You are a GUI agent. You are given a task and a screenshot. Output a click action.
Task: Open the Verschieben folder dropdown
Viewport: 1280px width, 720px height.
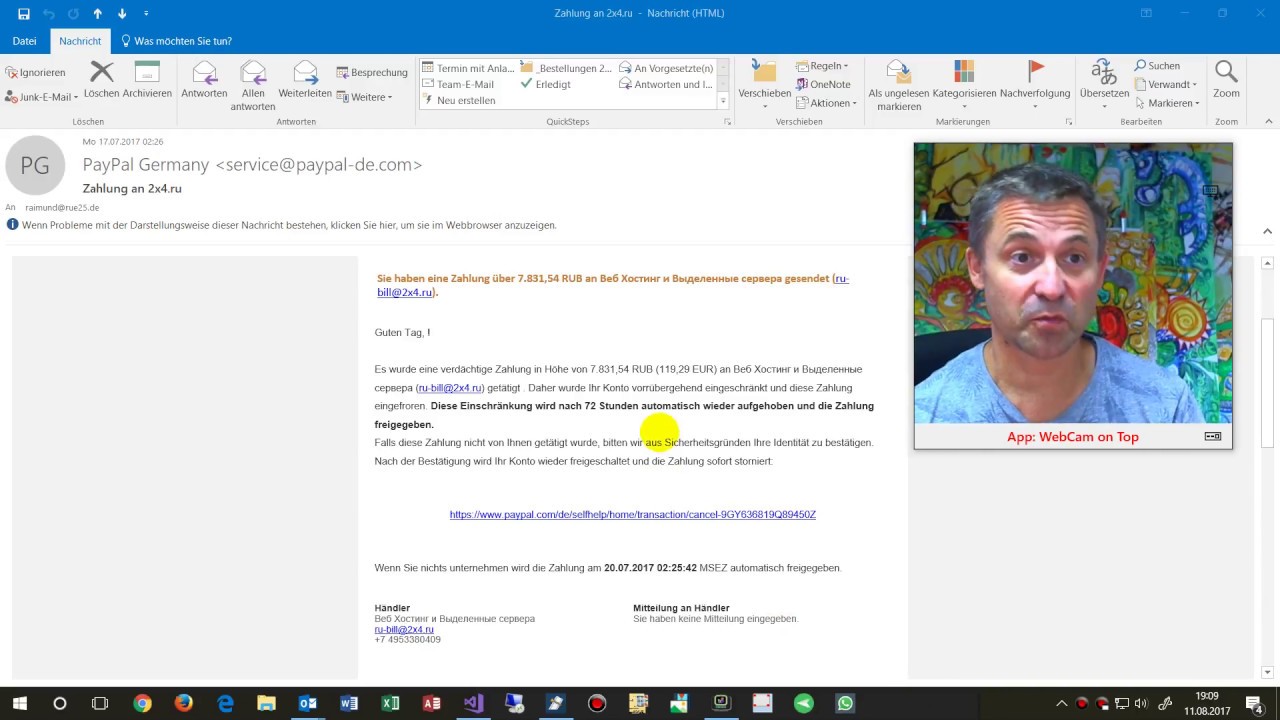[765, 99]
